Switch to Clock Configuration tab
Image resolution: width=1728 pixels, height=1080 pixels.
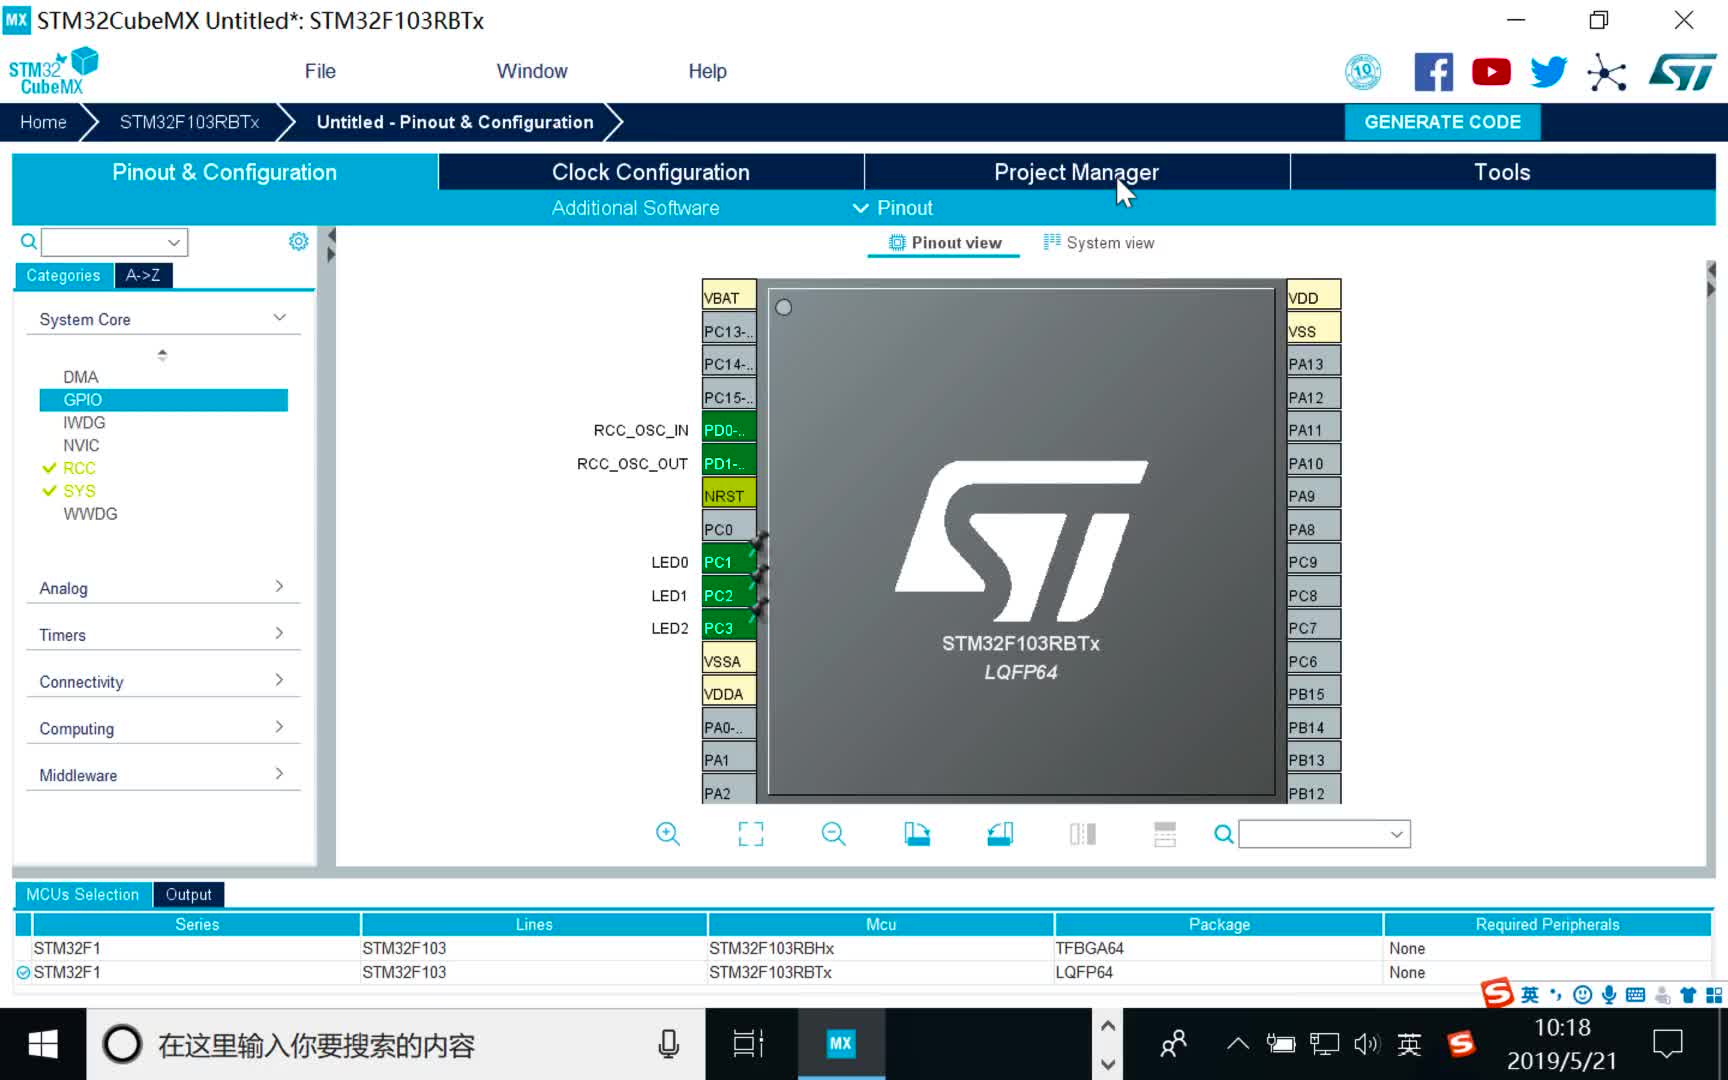651,172
